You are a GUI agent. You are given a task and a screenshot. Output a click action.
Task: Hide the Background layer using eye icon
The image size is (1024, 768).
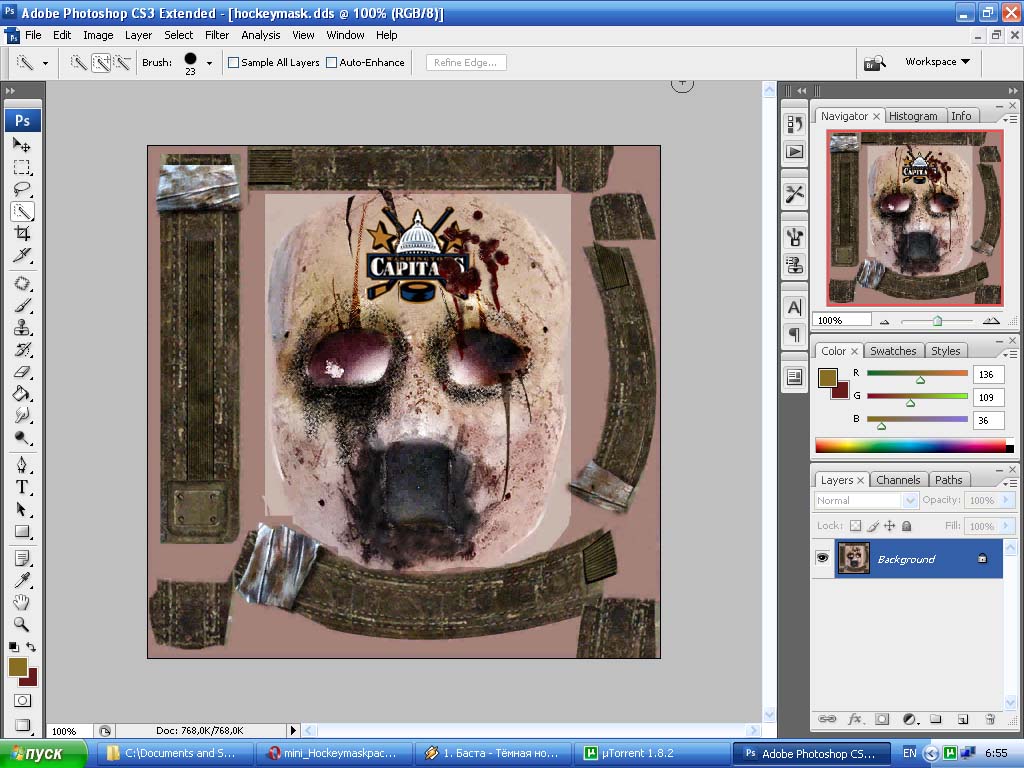point(822,558)
